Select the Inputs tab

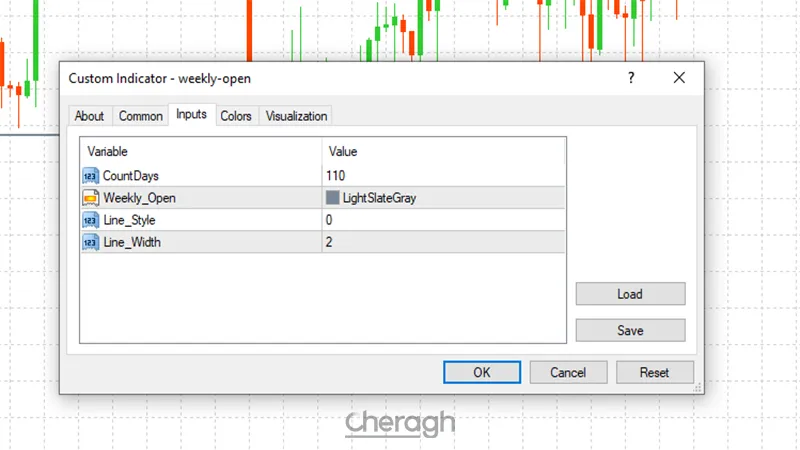point(191,115)
